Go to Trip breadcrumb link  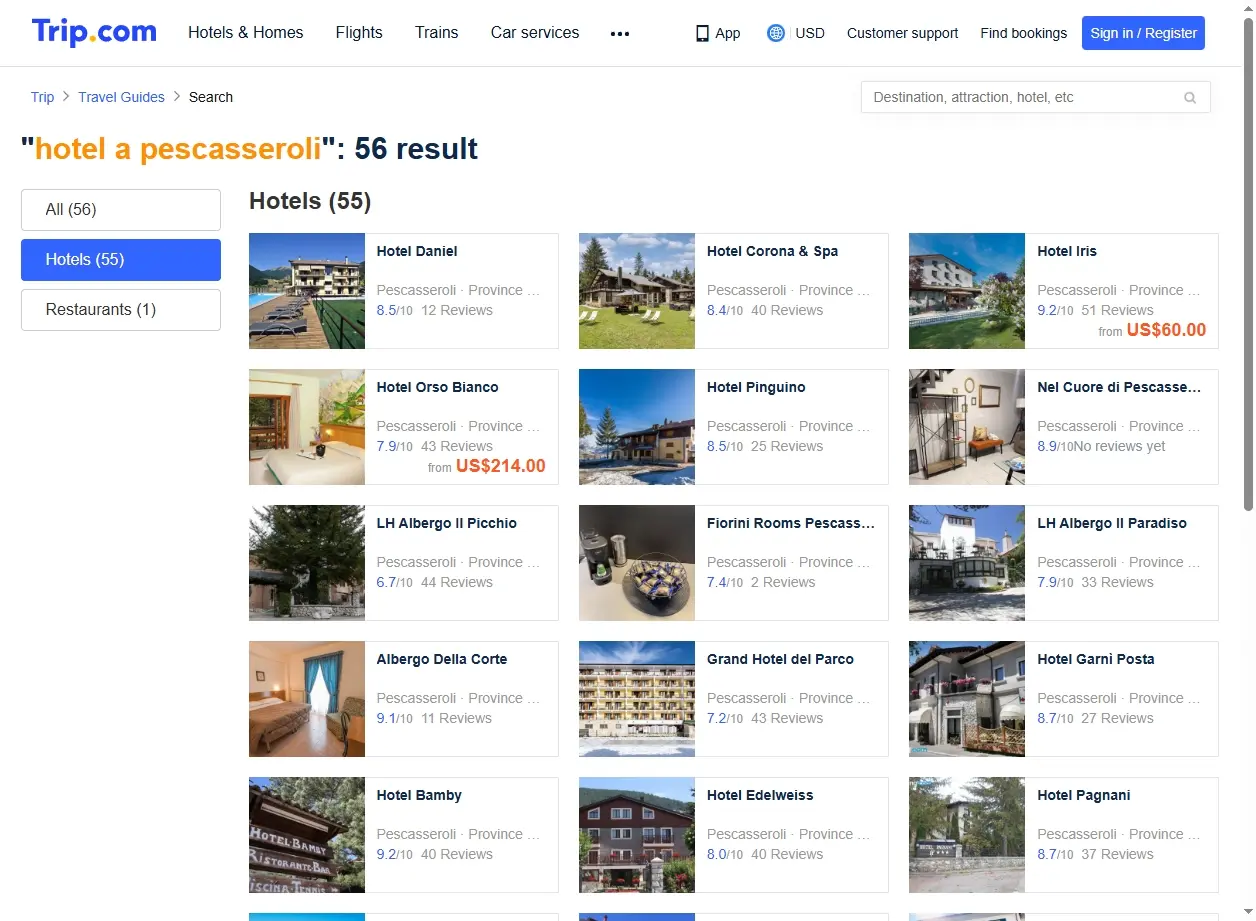(x=42, y=97)
